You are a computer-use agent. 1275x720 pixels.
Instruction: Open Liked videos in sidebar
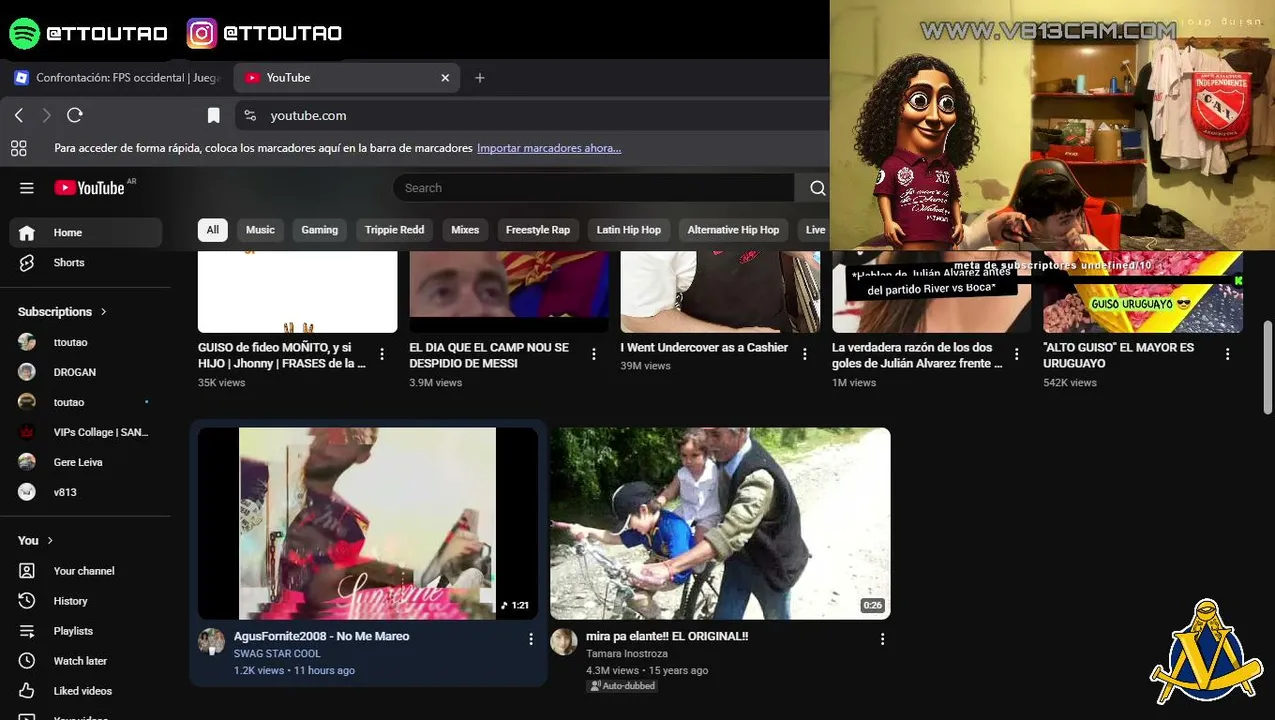(x=85, y=691)
